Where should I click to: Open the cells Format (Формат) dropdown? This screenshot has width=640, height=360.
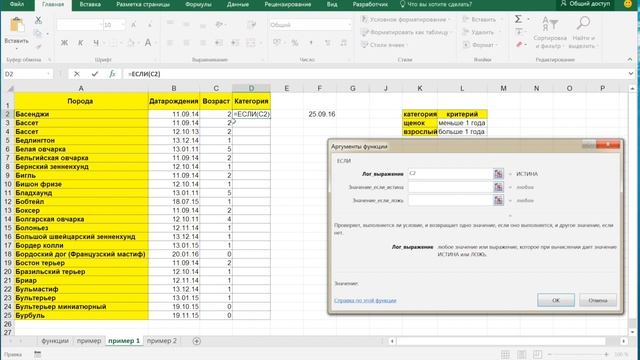(x=480, y=44)
